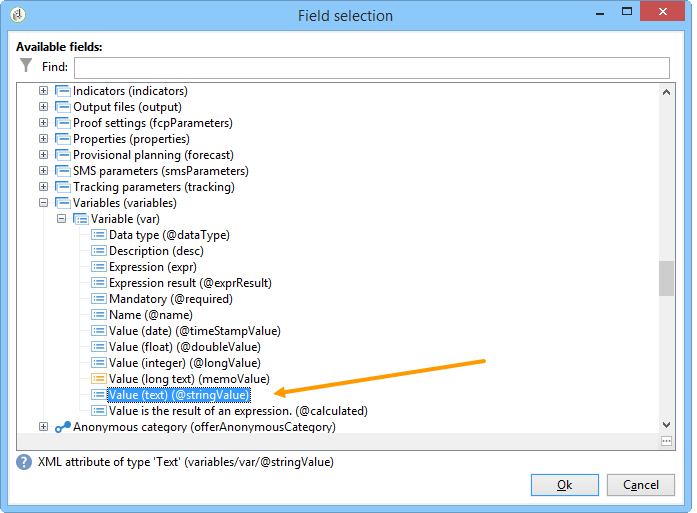The image size is (697, 513).
Task: Expand the Anonymous category node
Action: click(x=43, y=427)
